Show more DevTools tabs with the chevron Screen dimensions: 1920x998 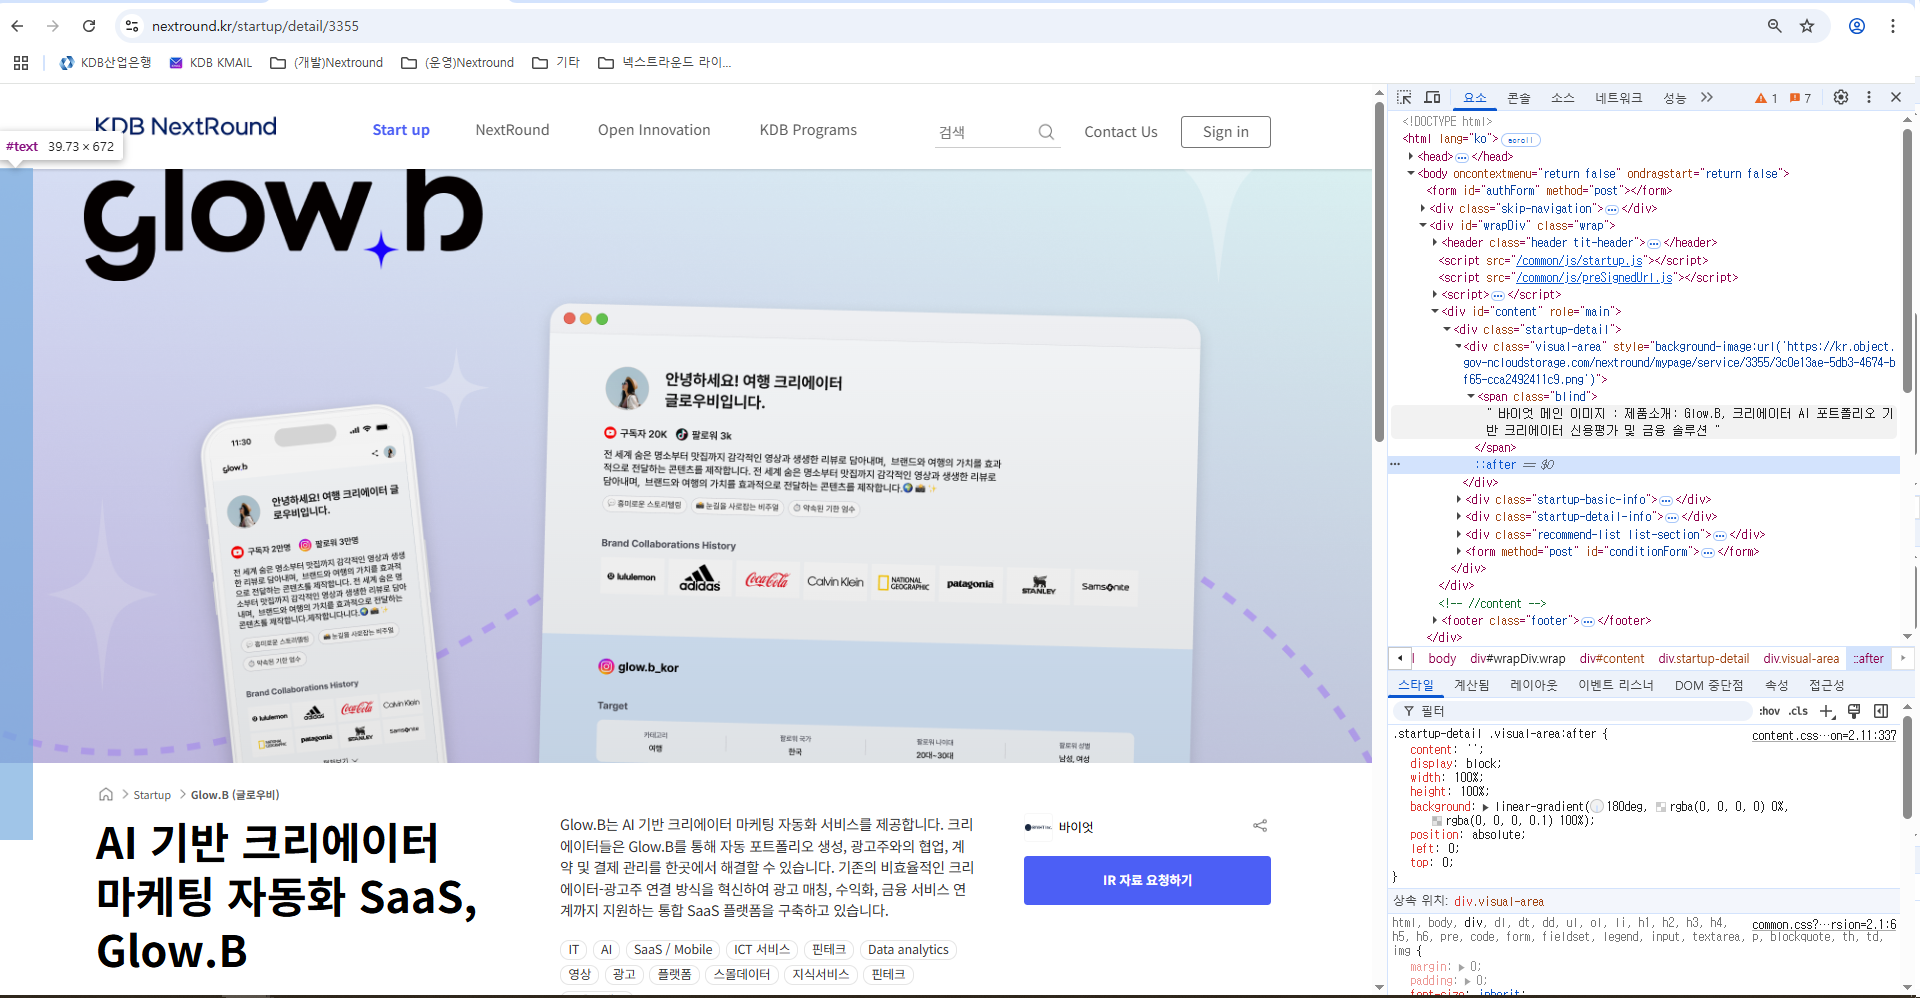point(1707,97)
